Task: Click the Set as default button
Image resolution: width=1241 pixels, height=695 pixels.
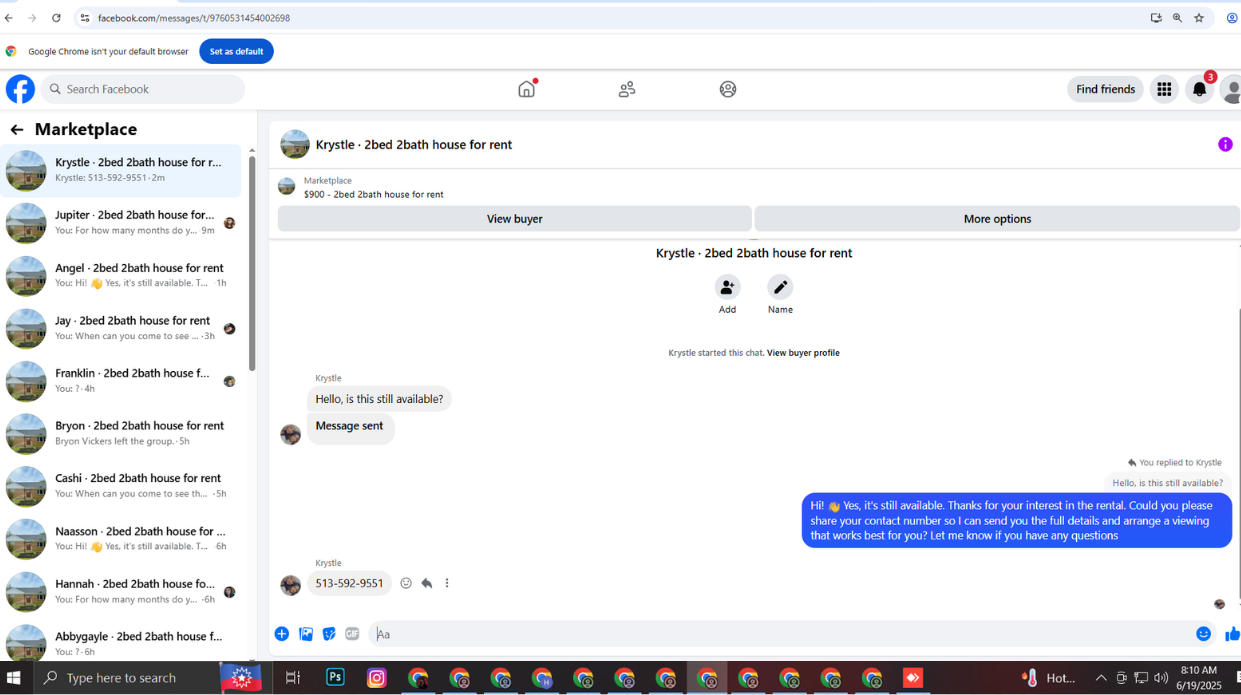Action: coord(236,51)
